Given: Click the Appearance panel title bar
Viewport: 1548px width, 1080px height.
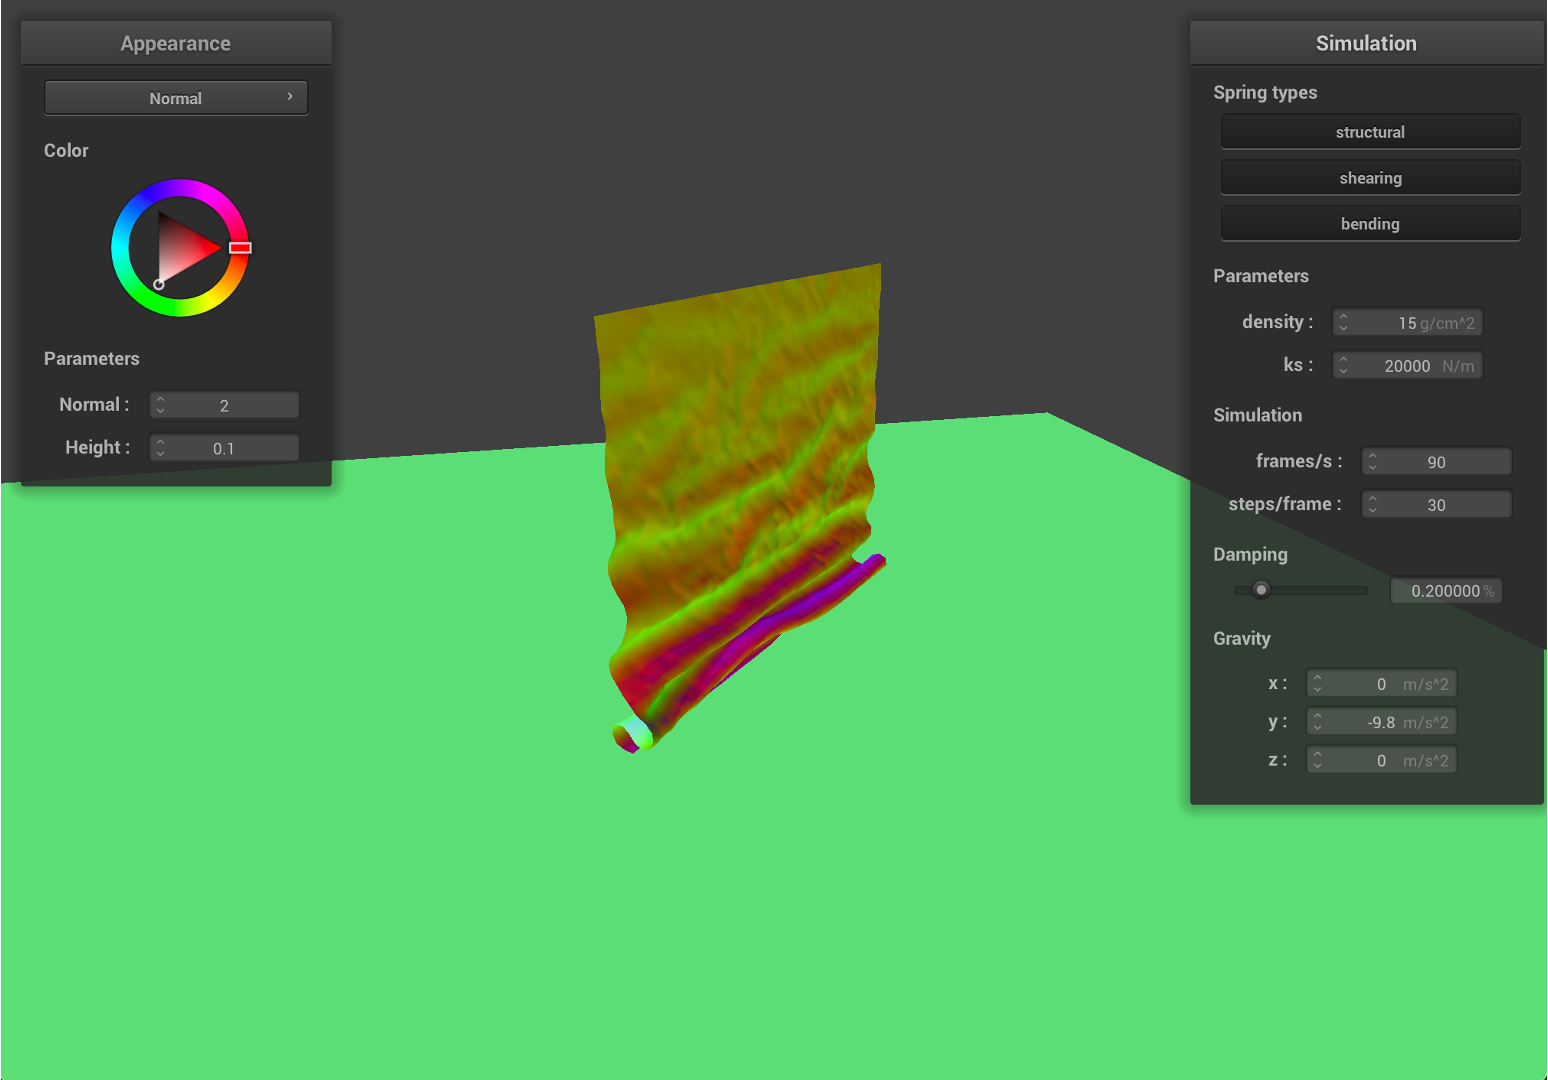Looking at the screenshot, I should click(176, 43).
